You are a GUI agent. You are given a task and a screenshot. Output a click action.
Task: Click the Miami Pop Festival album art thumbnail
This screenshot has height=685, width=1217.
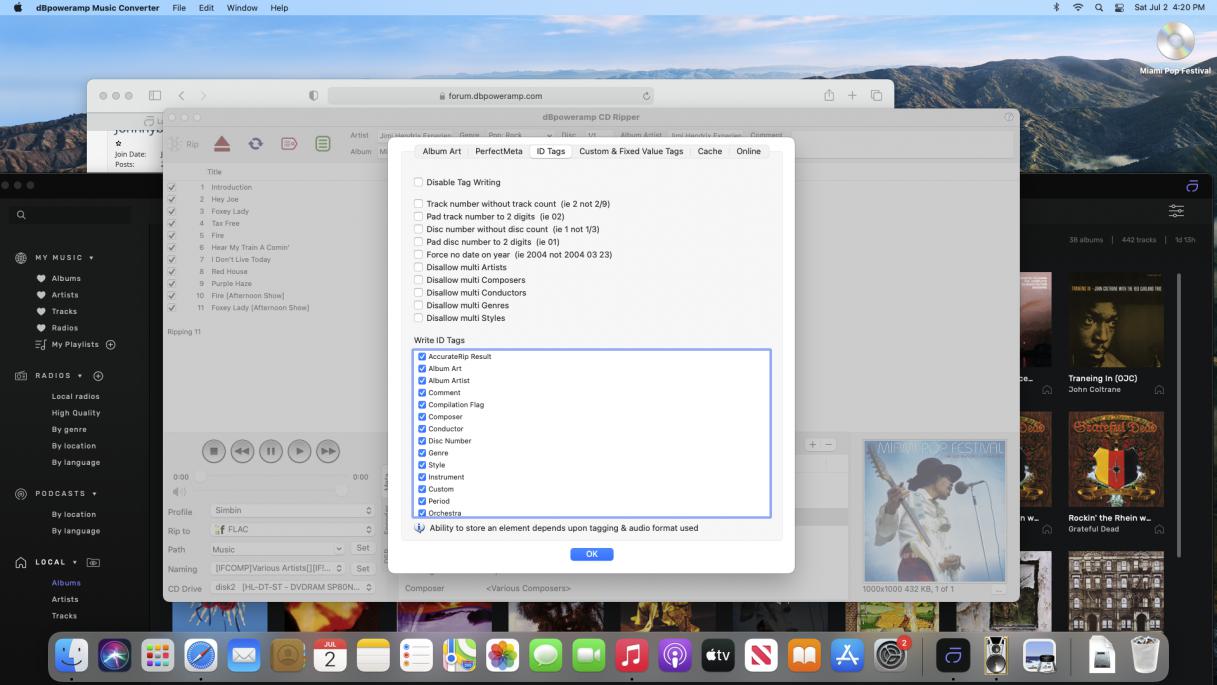click(x=934, y=510)
